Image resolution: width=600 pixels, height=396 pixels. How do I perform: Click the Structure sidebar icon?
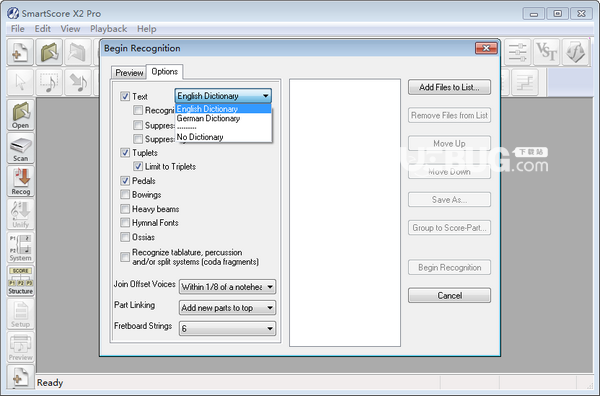click(x=21, y=281)
